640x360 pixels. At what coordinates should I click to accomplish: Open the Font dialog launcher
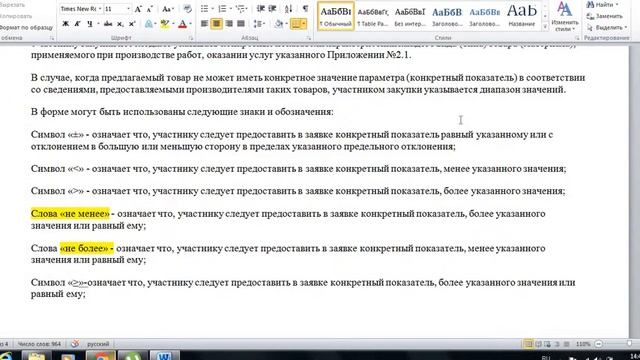191,38
